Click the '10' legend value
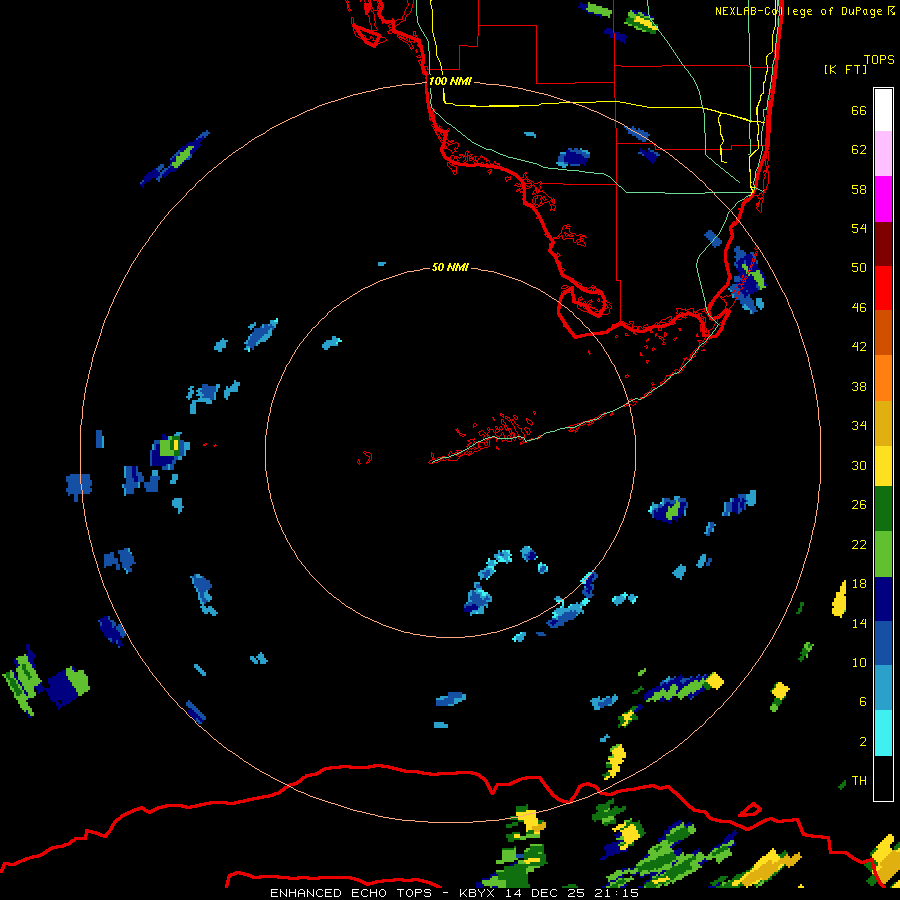 pos(859,662)
